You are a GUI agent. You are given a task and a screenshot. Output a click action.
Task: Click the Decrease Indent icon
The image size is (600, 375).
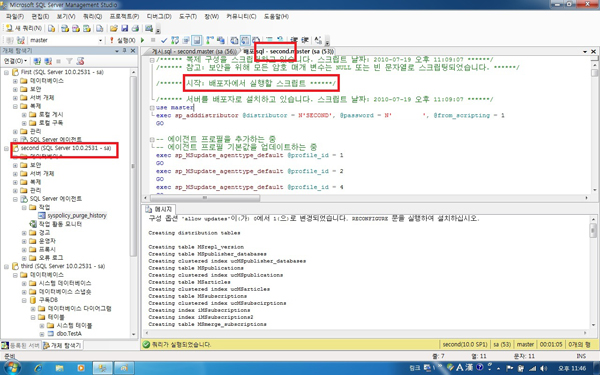294,40
